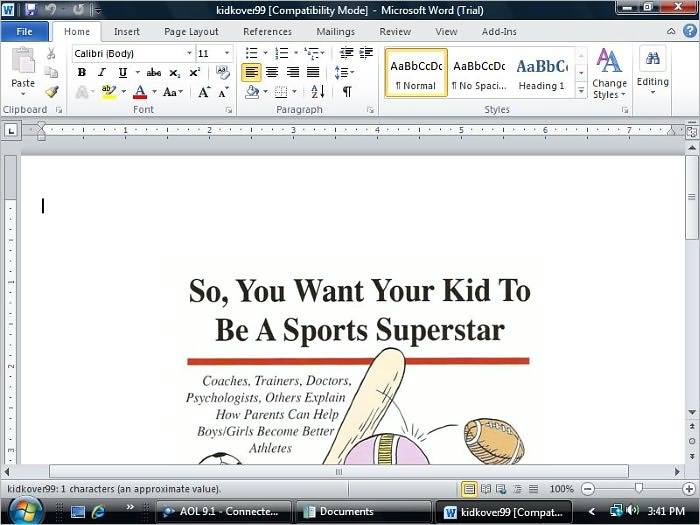Toggle Italic formatting
Screen dimensions: 700x525
pyautogui.click(x=102, y=72)
